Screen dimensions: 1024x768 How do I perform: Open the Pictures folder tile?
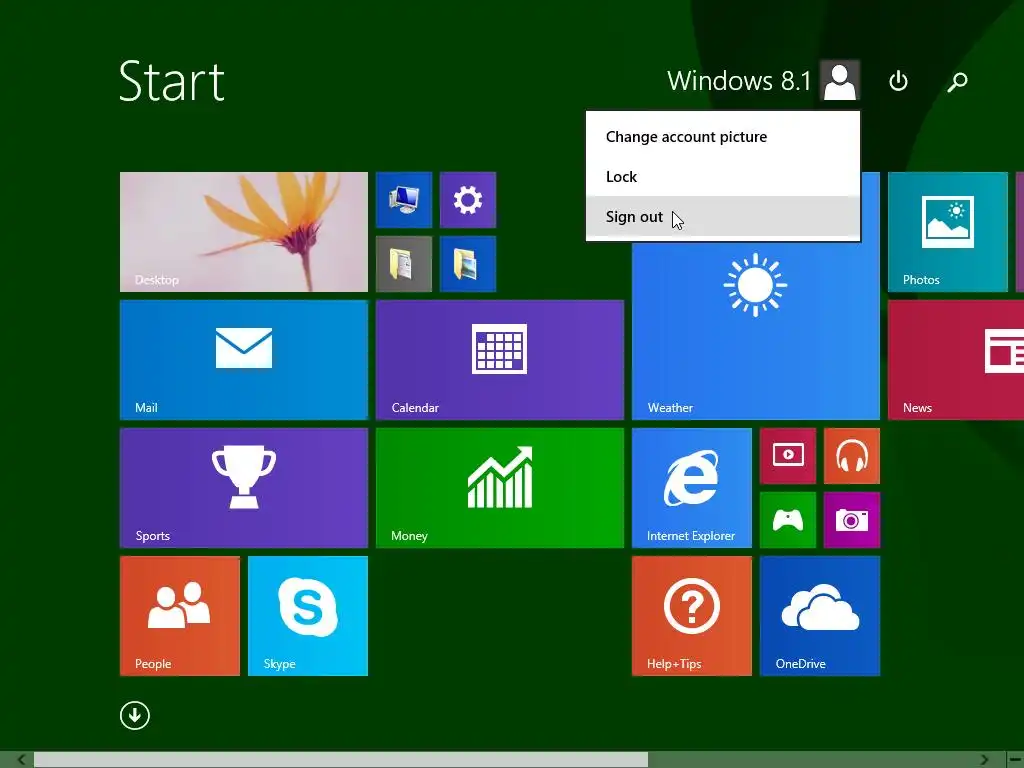[x=468, y=264]
